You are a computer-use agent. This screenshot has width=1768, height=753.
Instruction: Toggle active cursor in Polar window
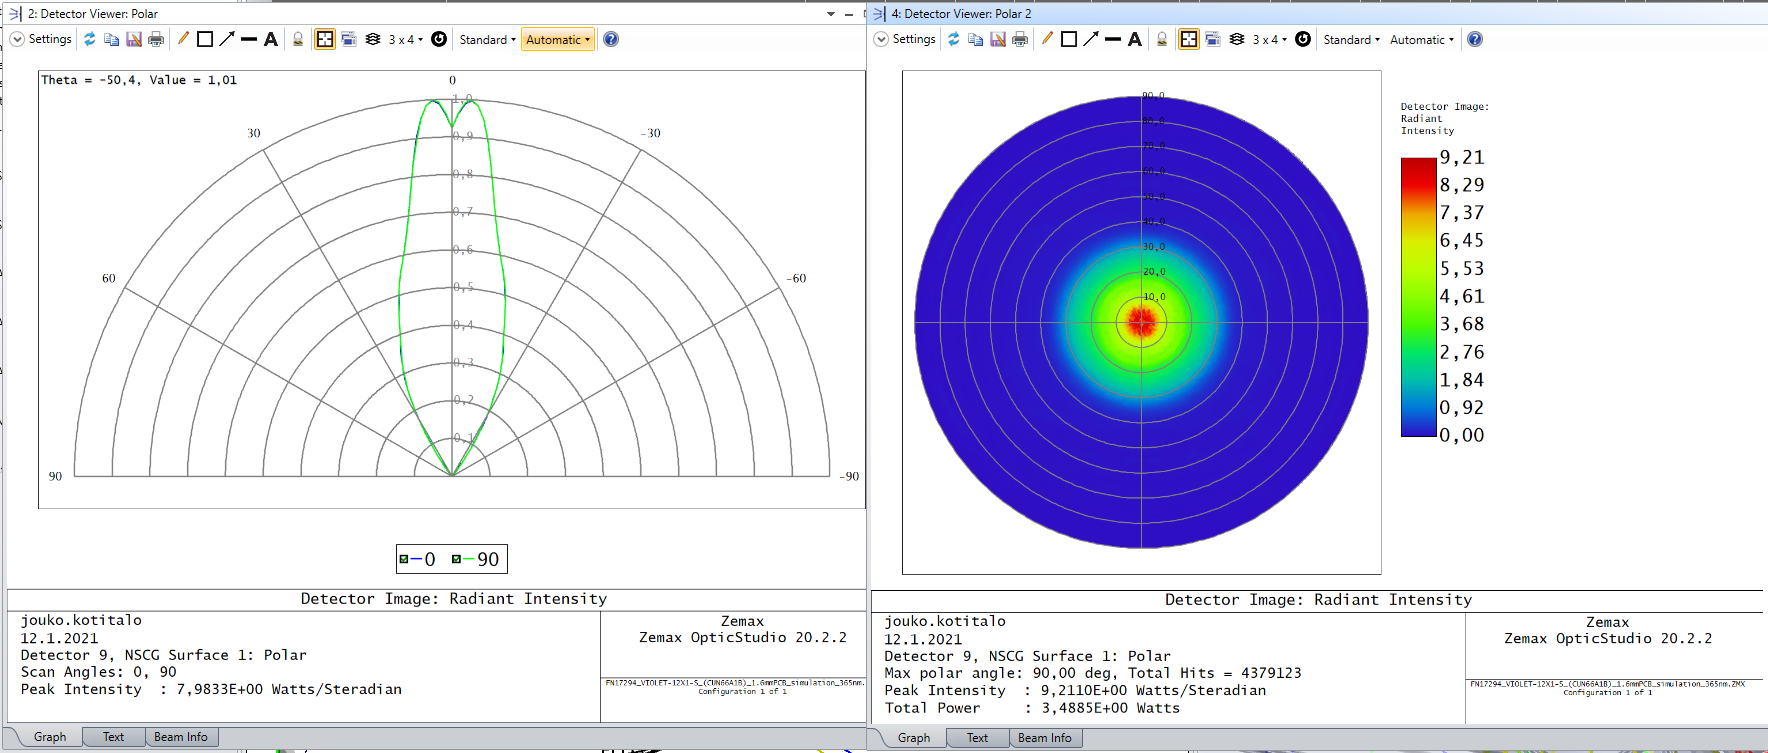click(x=325, y=39)
